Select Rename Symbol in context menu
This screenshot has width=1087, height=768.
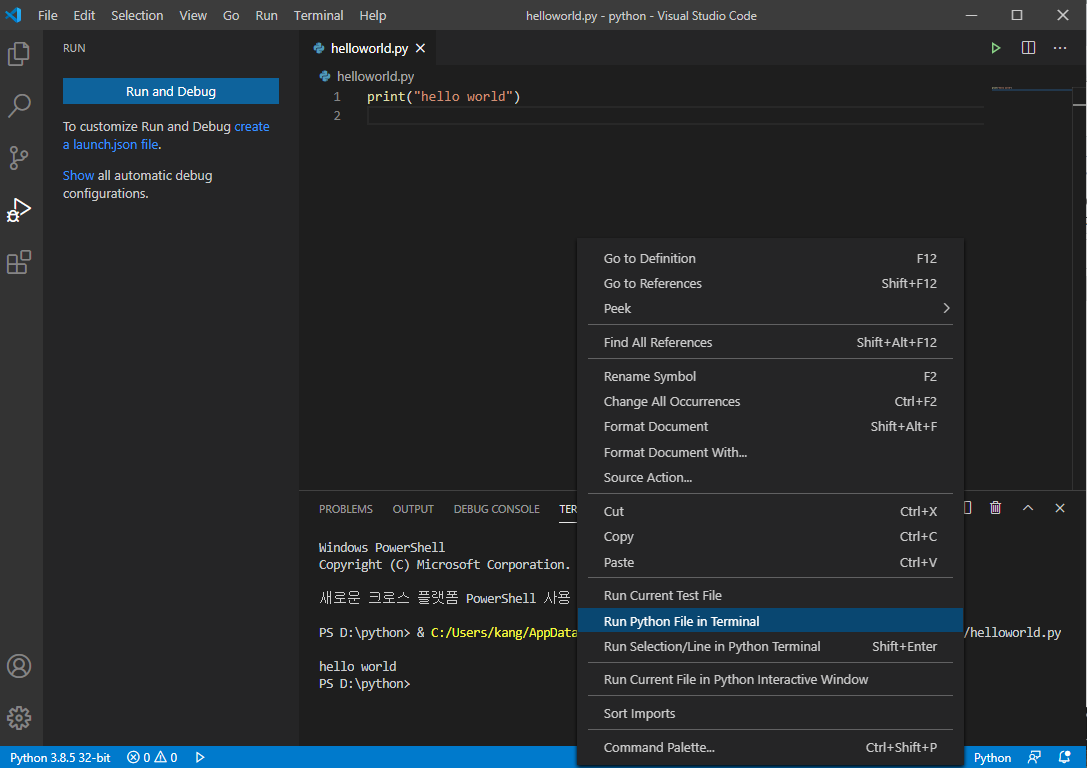tap(770, 376)
